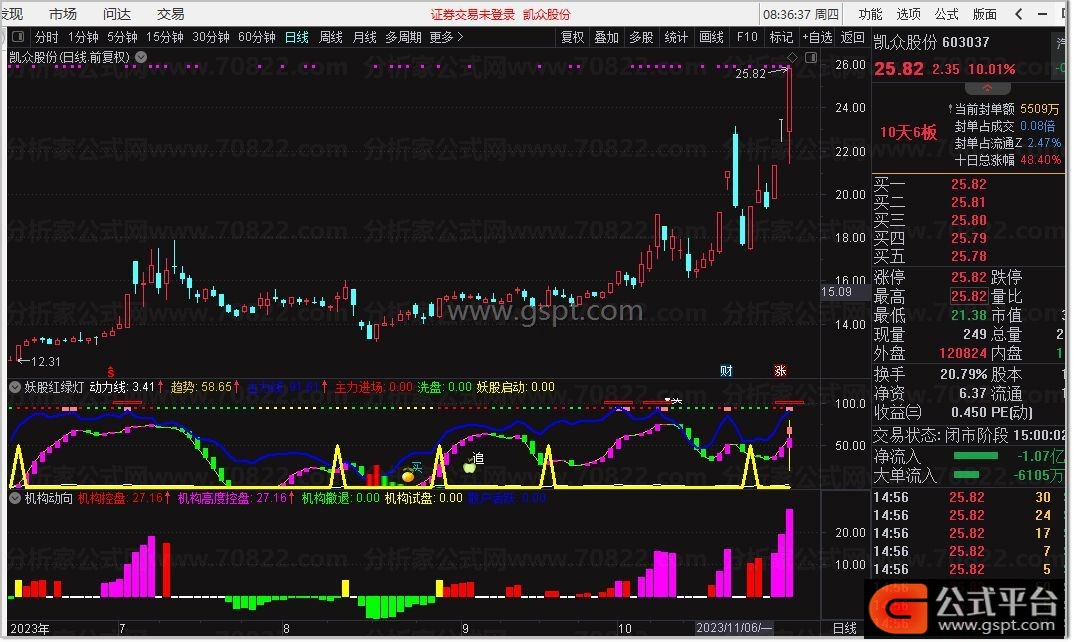Click the 25.82 high price label on the chart
Screen dimensions: 1074x642
(750, 73)
